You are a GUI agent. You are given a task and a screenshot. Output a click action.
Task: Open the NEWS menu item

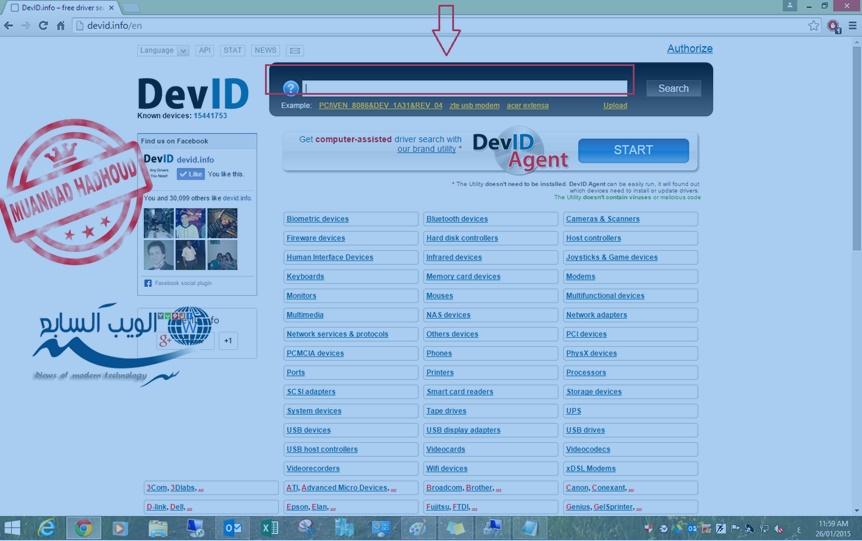[x=266, y=51]
